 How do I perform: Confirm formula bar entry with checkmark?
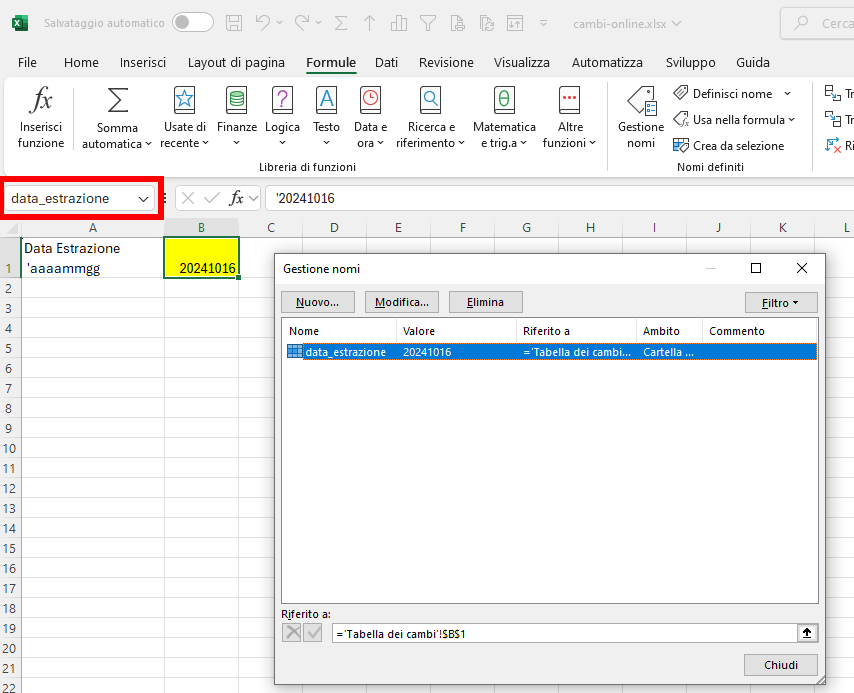pos(212,198)
